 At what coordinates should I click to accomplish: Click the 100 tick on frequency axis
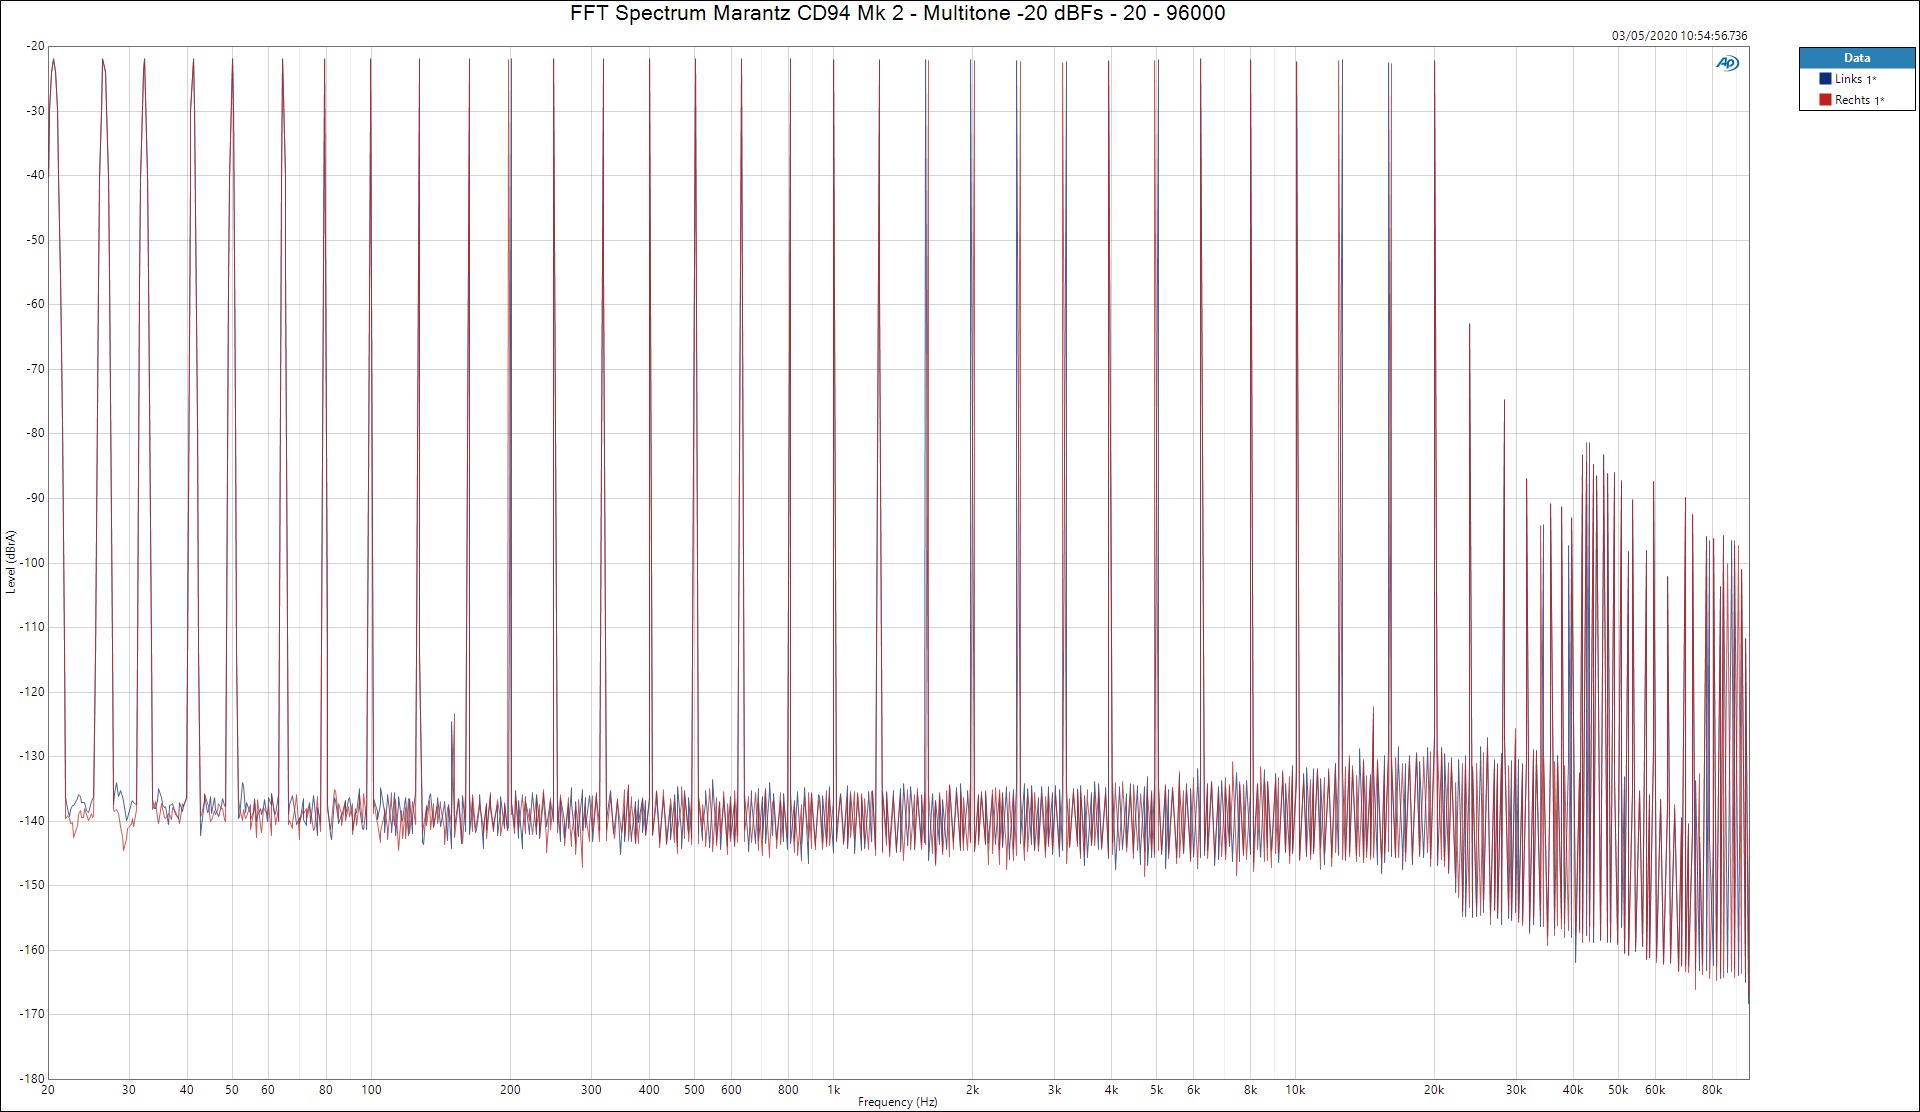pos(371,1090)
